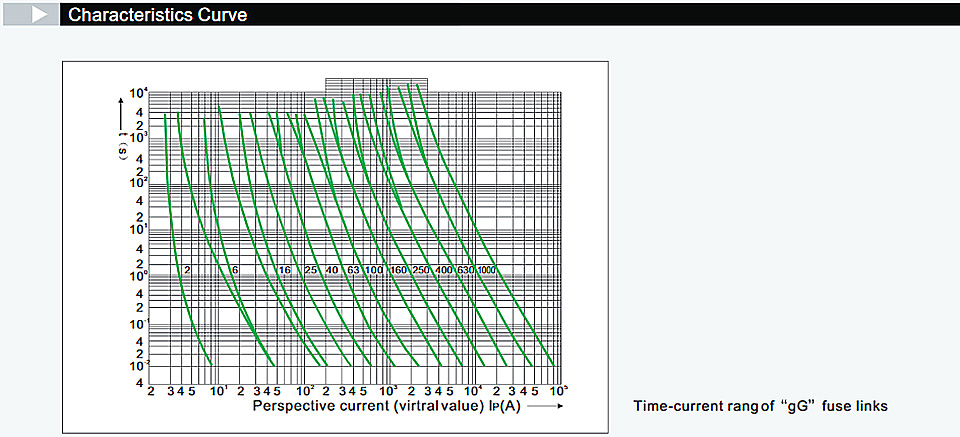Click the curve label 400
Screen dimensions: 960x437
[443, 270]
